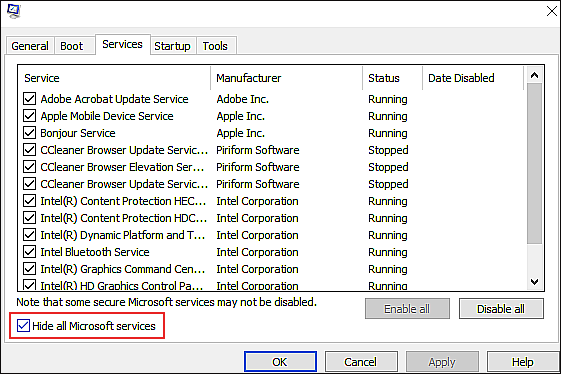Select the Apple Mobile Device Service name
Image resolution: width=561 pixels, height=374 pixels.
(107, 116)
